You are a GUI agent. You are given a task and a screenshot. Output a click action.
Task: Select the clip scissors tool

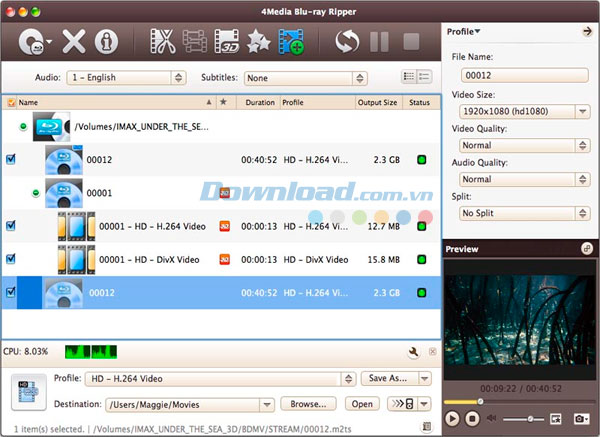[161, 42]
